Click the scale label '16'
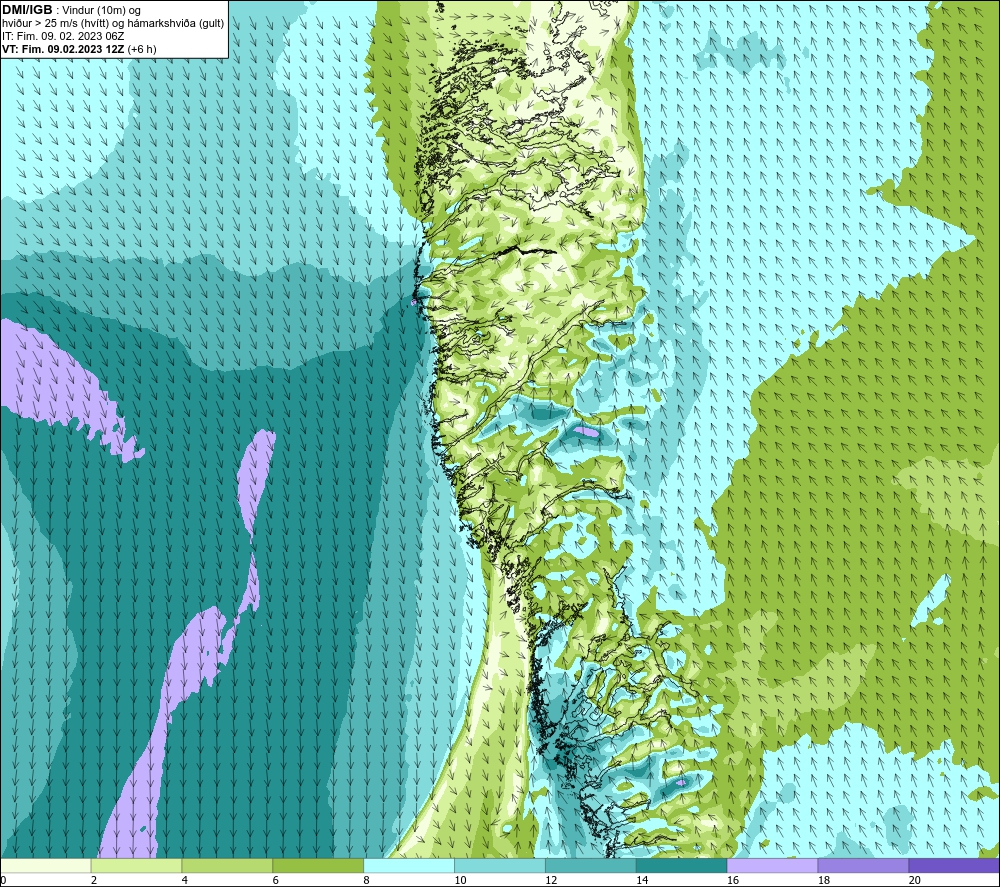The image size is (1000, 887). pos(733,880)
